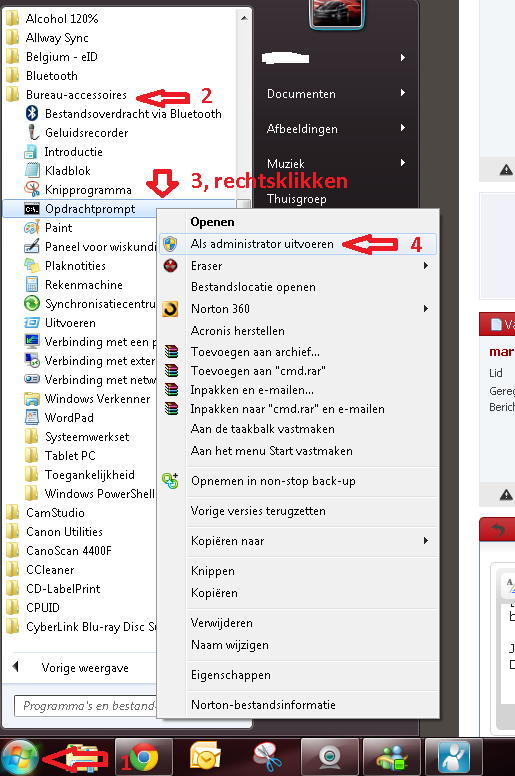Open the mail envelope taskbar icon
The width and height of the screenshot is (515, 776).
point(205,756)
